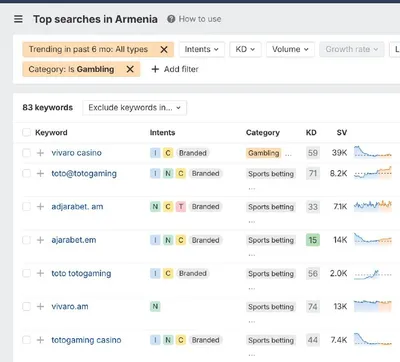Check the box for toto@totogaming row
Image resolution: width=400 pixels, height=362 pixels.
pos(26,173)
